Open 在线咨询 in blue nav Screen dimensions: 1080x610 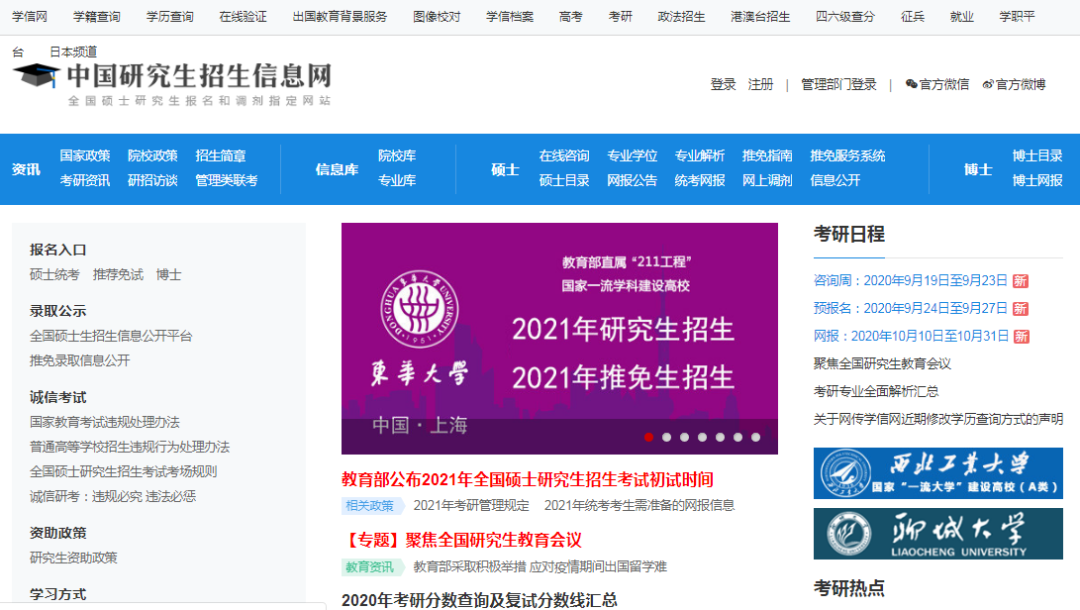coord(564,156)
